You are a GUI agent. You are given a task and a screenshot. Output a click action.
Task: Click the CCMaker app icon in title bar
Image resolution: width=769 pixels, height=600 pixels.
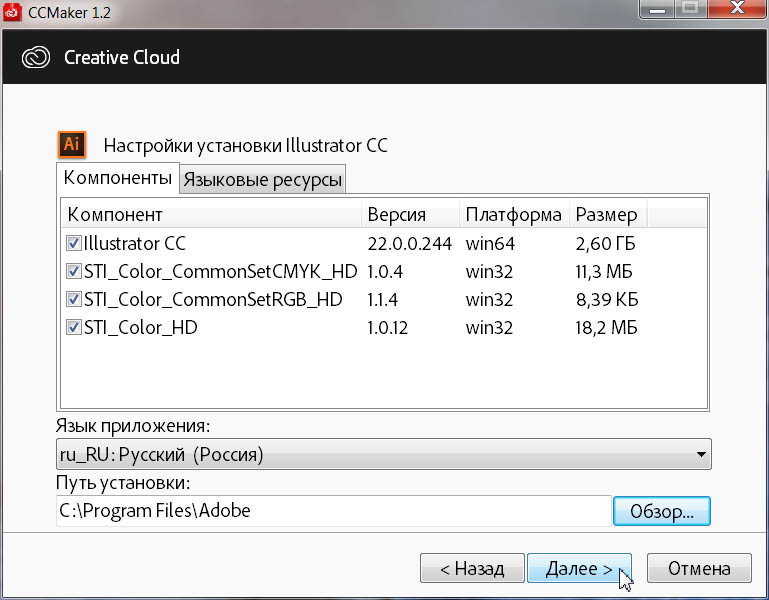tap(11, 11)
